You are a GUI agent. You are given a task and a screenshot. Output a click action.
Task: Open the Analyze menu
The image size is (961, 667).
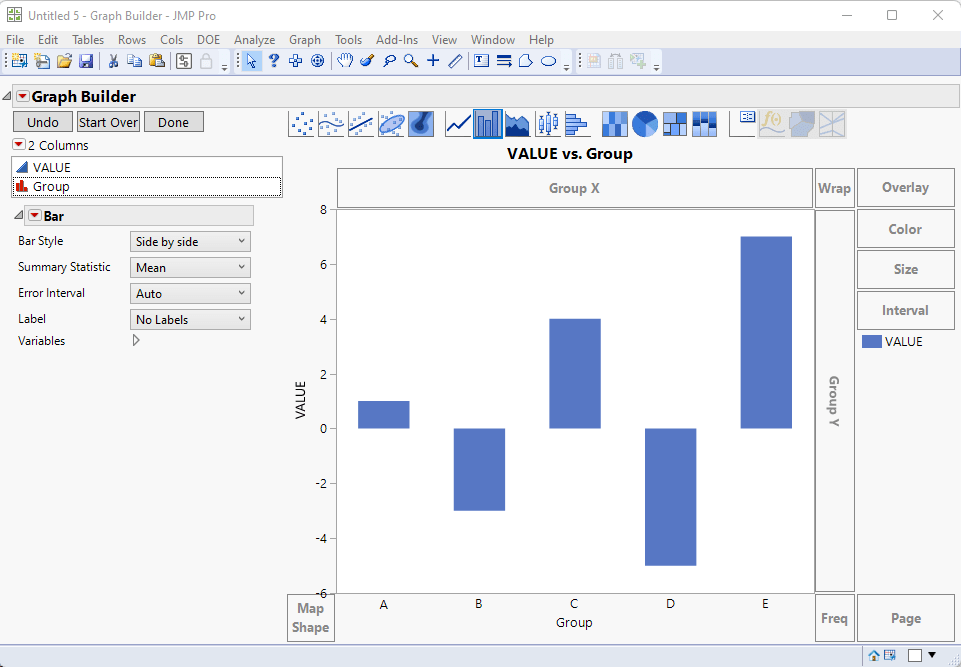(x=254, y=40)
